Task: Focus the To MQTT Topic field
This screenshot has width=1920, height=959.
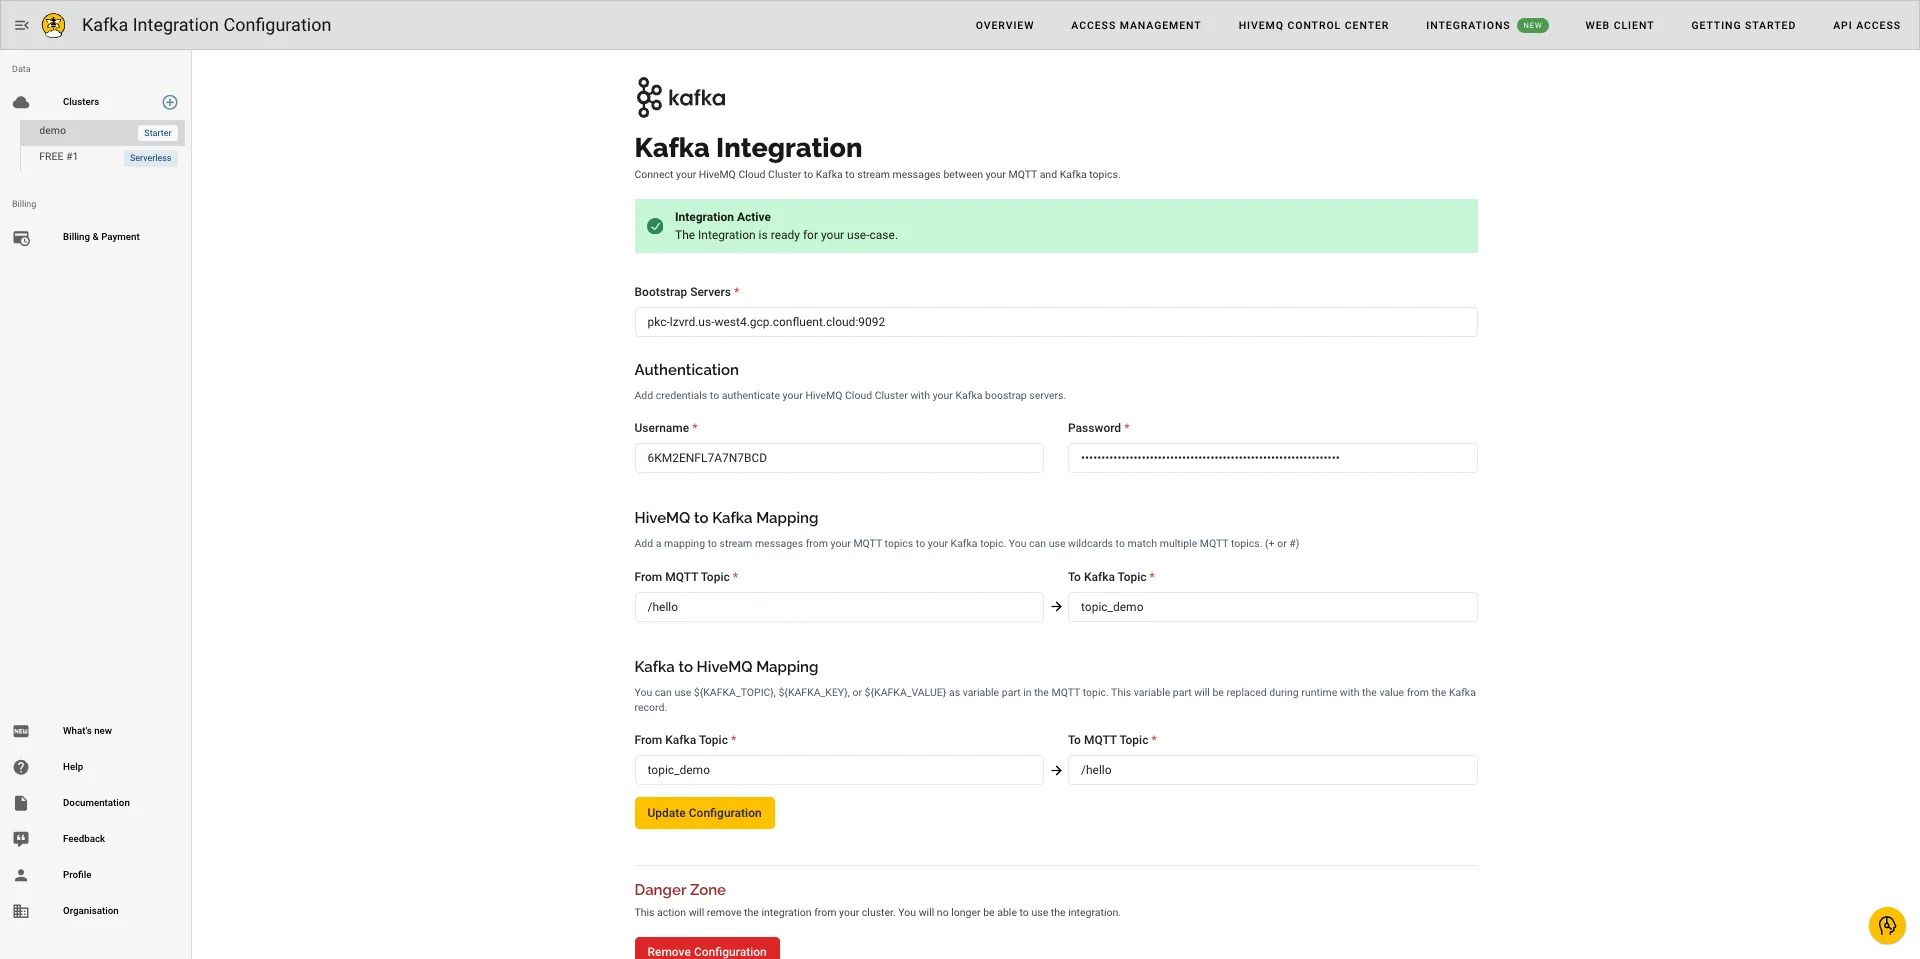Action: pyautogui.click(x=1273, y=770)
